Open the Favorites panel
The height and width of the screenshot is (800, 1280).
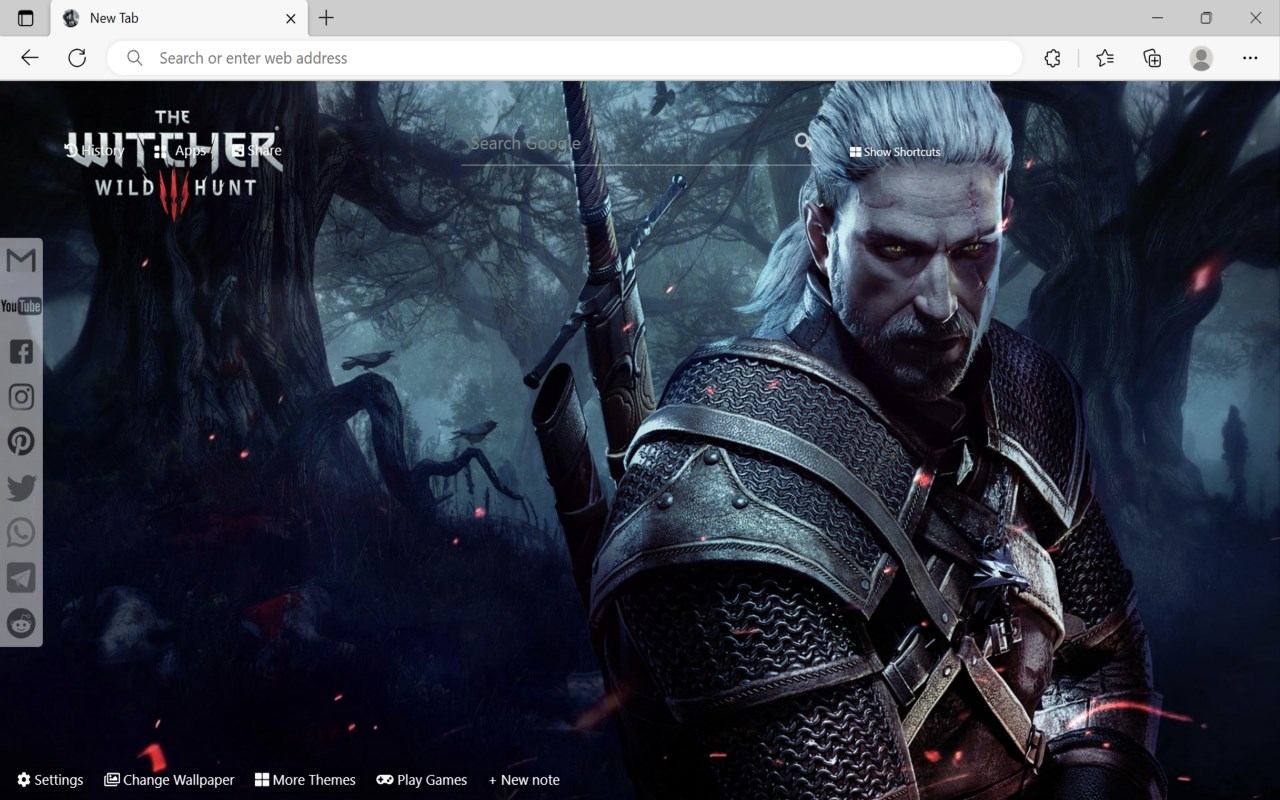(1104, 58)
